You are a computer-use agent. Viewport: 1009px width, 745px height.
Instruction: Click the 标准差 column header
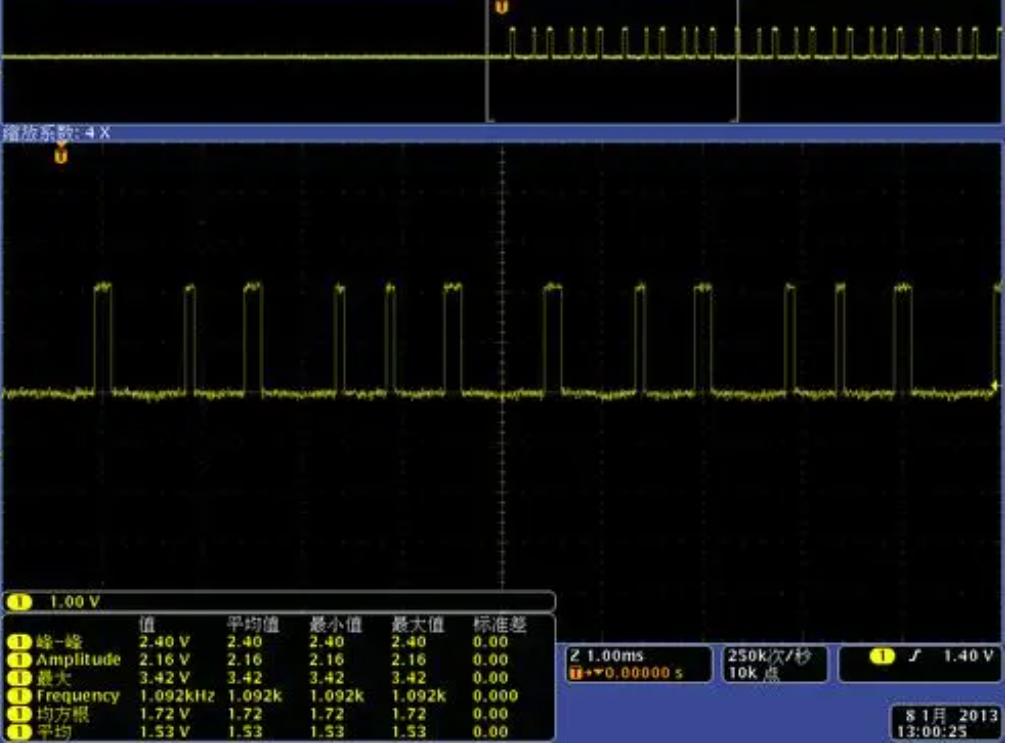click(x=498, y=624)
